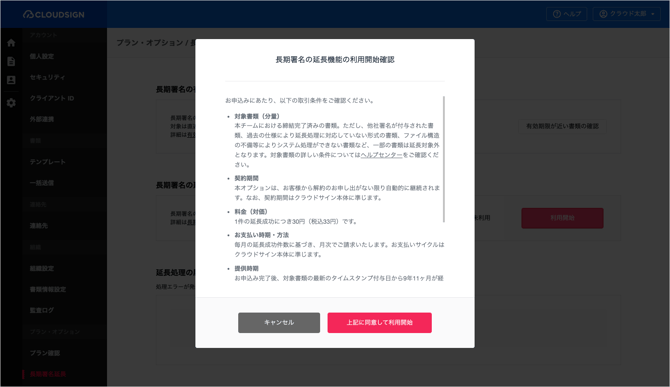The image size is (670, 387).
Task: Open 書類情報設定 in the sidebar menu
Action: coord(48,289)
